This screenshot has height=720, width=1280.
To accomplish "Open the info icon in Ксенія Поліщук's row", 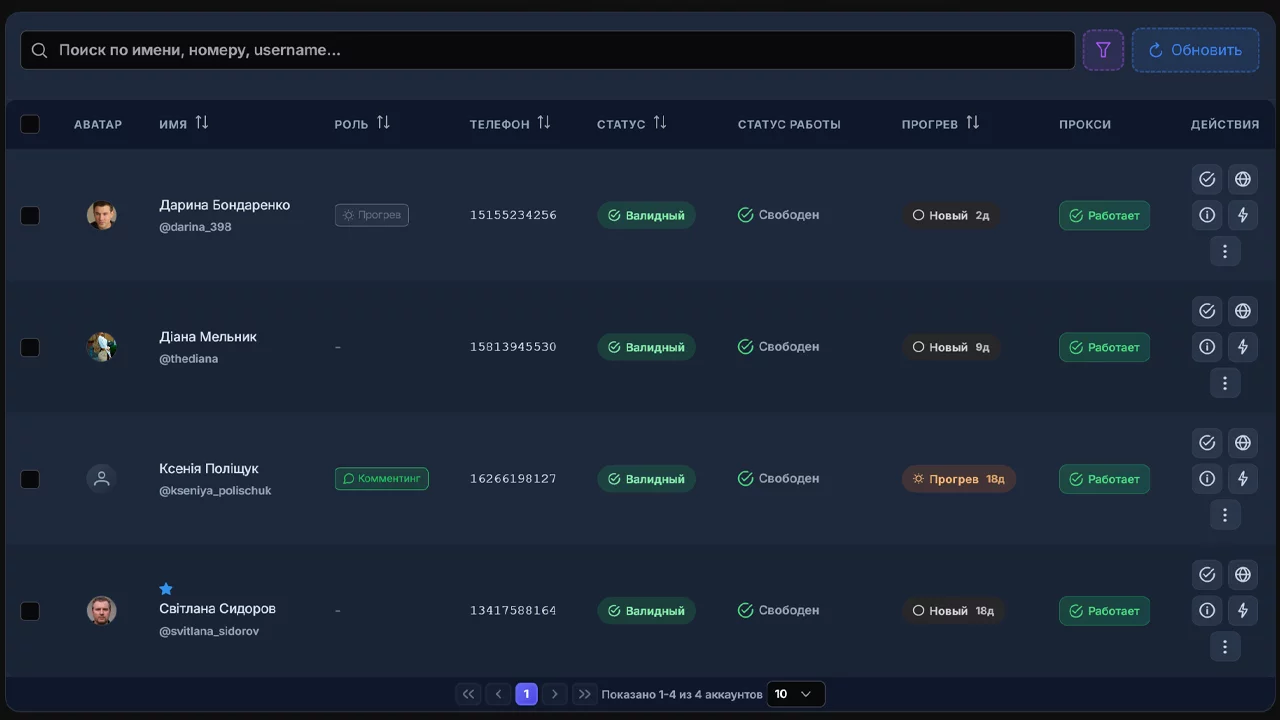I will coord(1207,479).
